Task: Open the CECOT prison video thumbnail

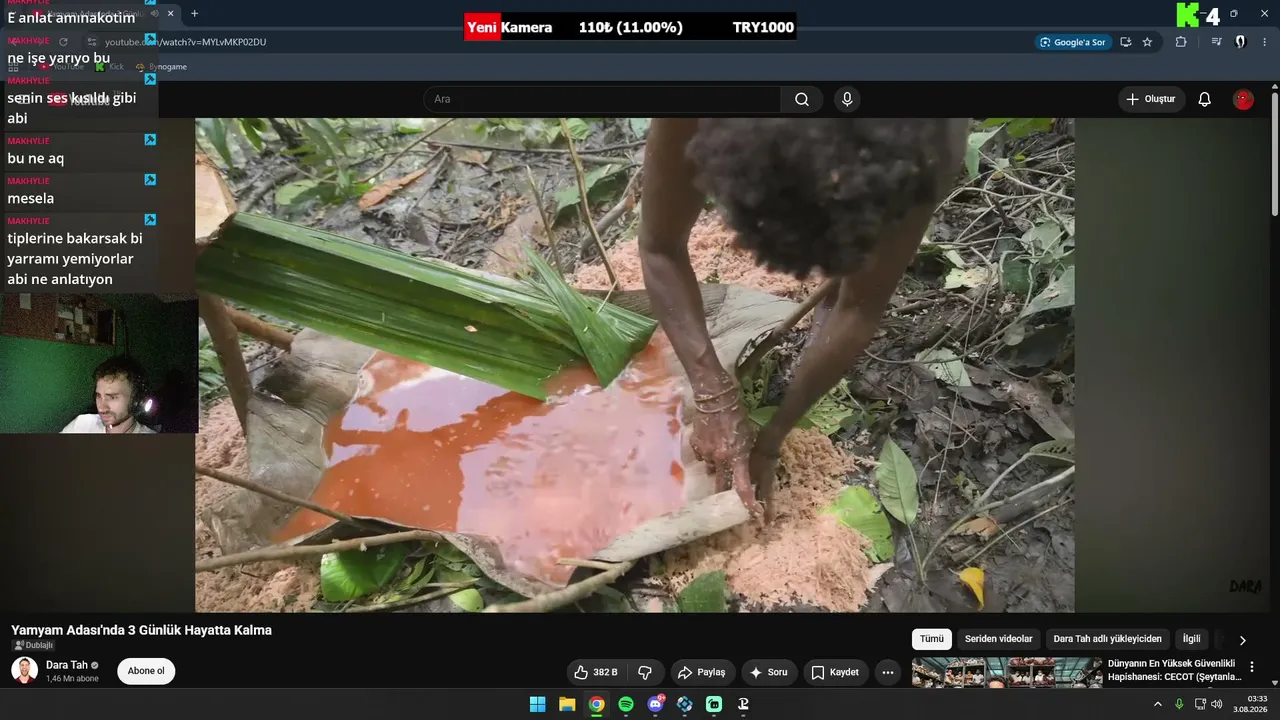Action: point(1006,673)
